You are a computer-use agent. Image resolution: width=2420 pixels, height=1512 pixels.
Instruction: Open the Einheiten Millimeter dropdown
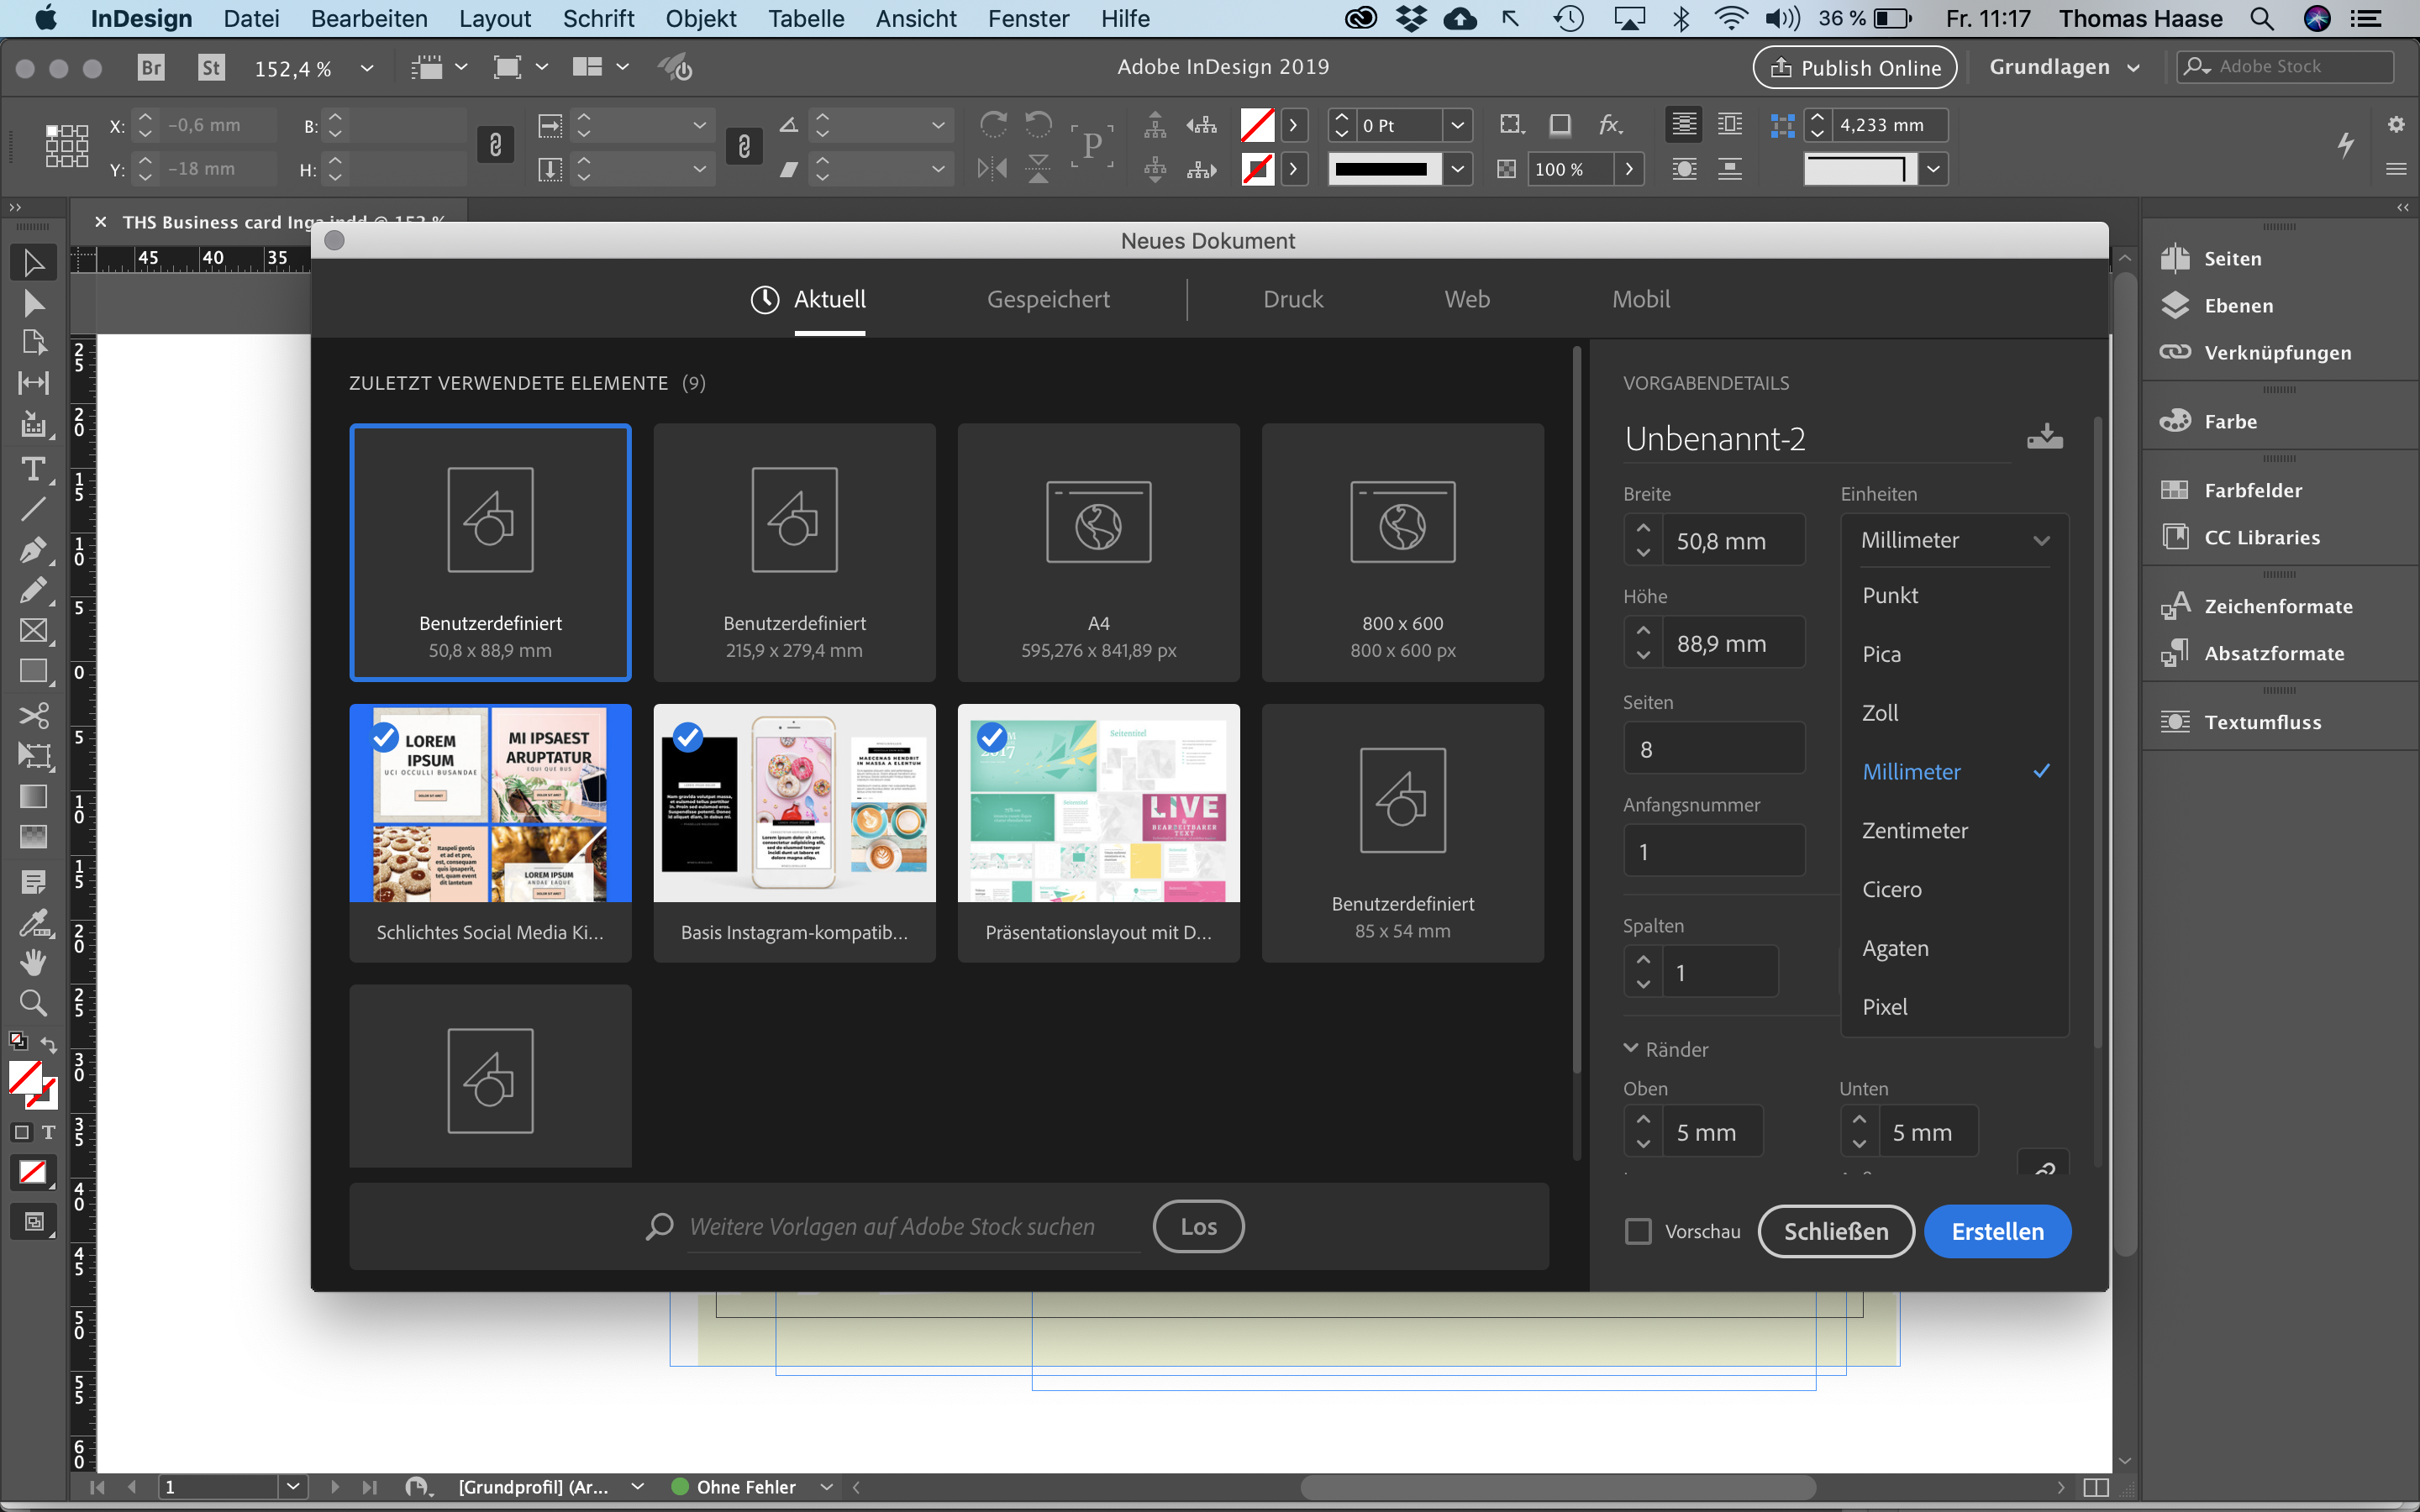[1954, 540]
